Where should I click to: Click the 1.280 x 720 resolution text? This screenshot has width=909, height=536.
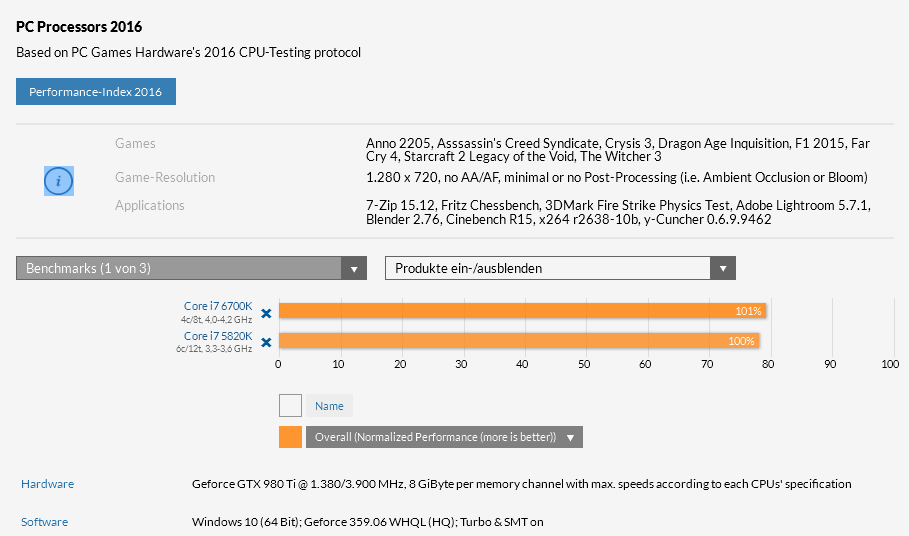coord(617,177)
